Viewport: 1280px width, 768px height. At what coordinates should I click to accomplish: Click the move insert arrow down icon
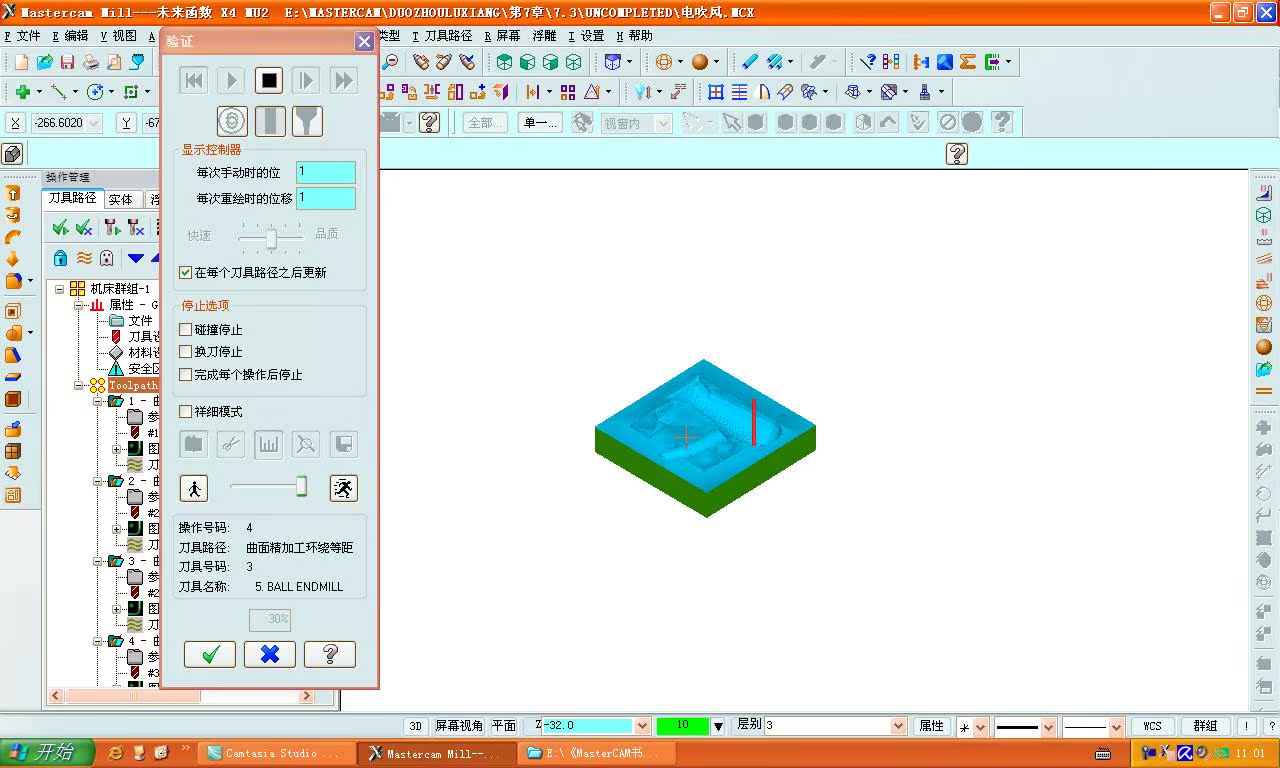pos(136,258)
